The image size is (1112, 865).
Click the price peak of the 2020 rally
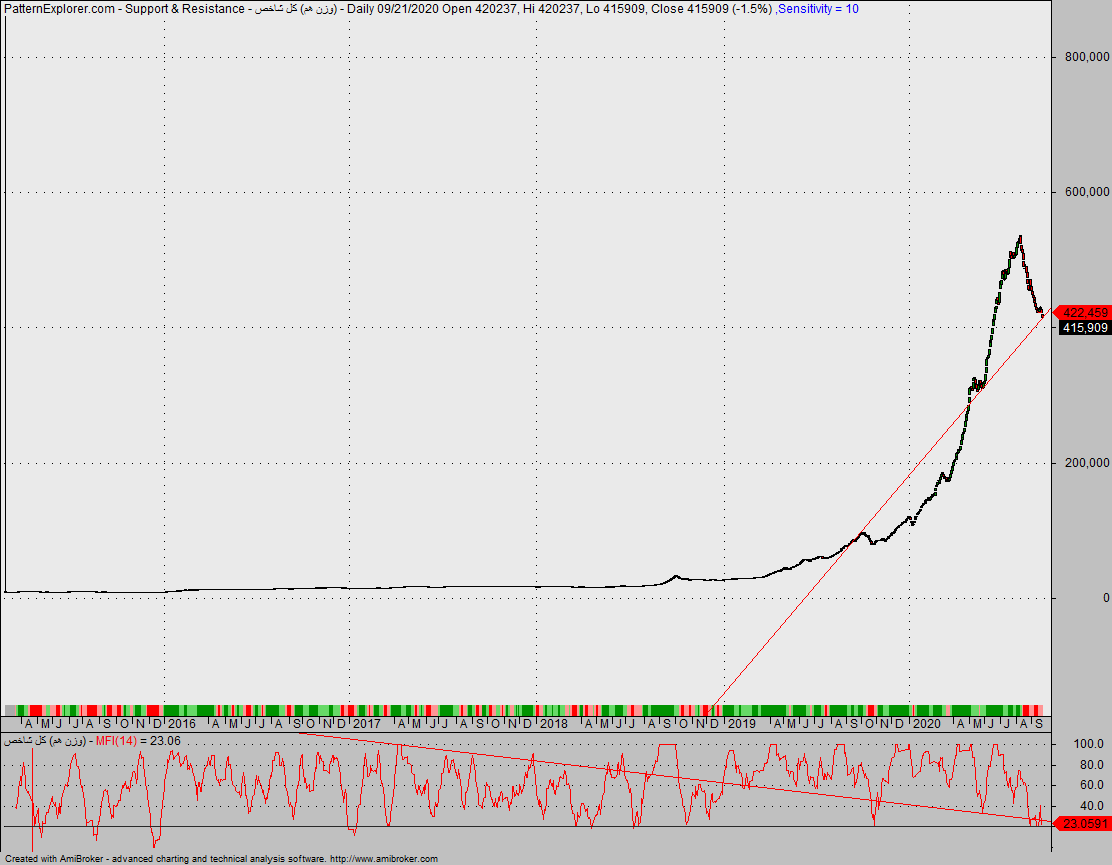1020,238
